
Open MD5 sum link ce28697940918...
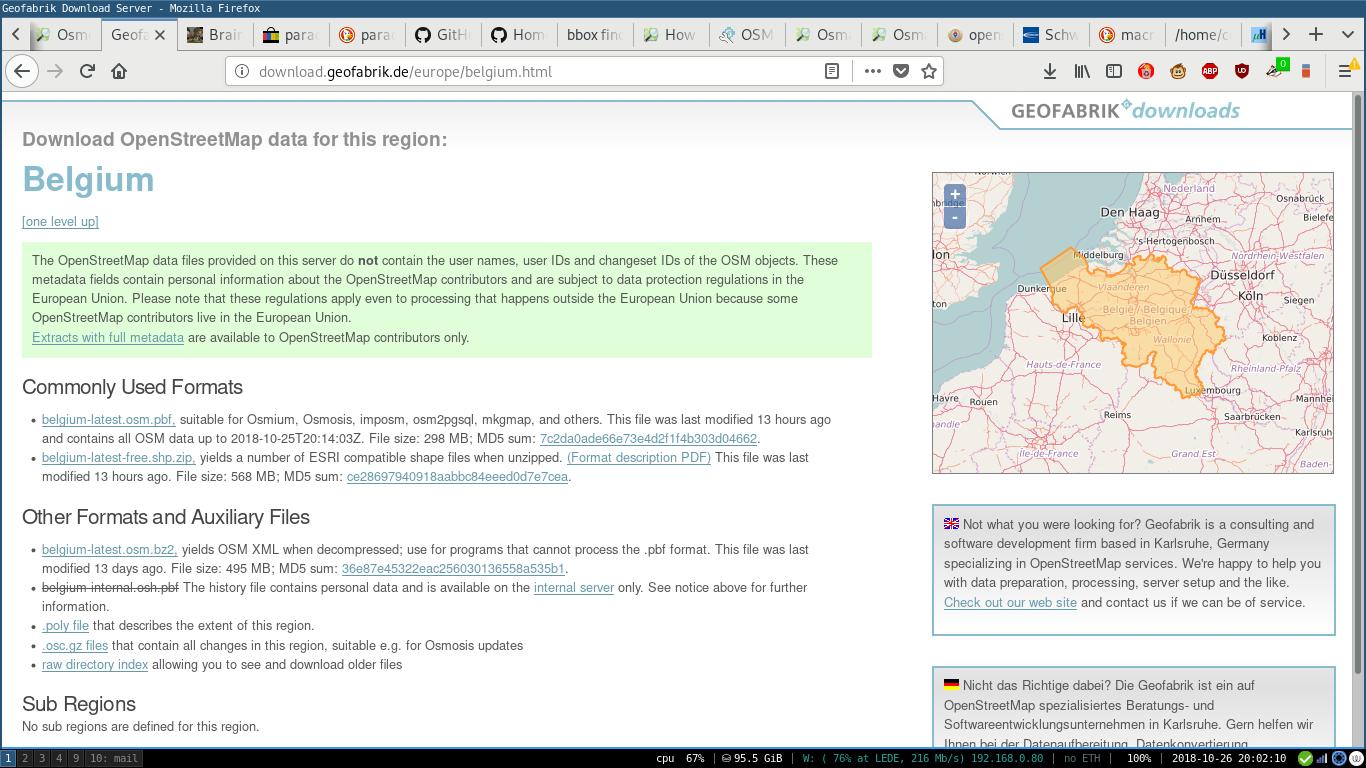(457, 477)
